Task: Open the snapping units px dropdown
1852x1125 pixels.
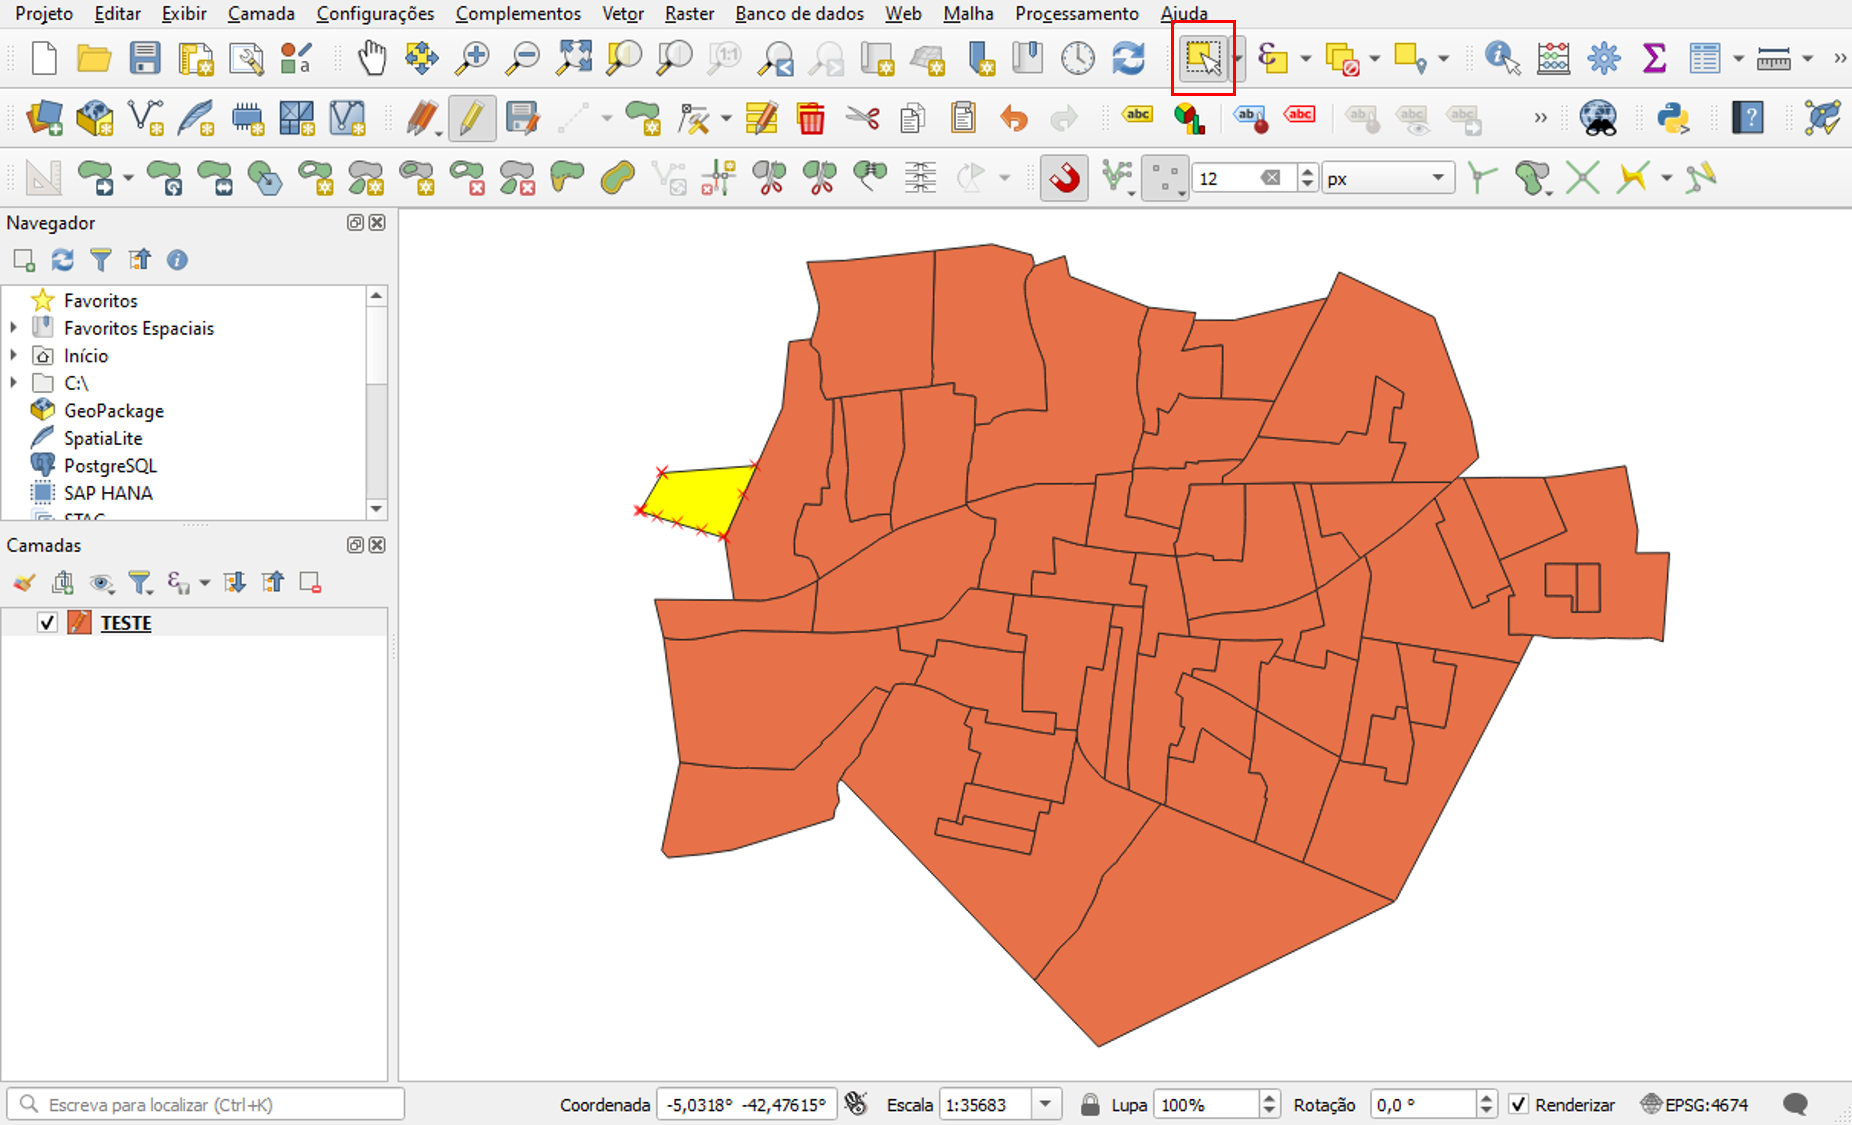Action: [x=1387, y=179]
